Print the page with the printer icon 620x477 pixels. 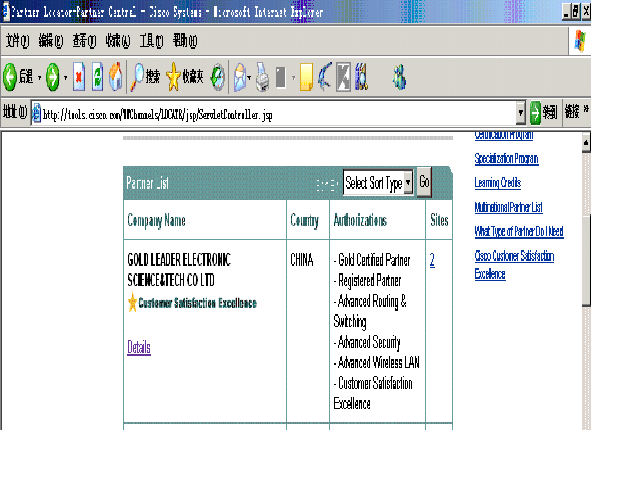pos(263,77)
